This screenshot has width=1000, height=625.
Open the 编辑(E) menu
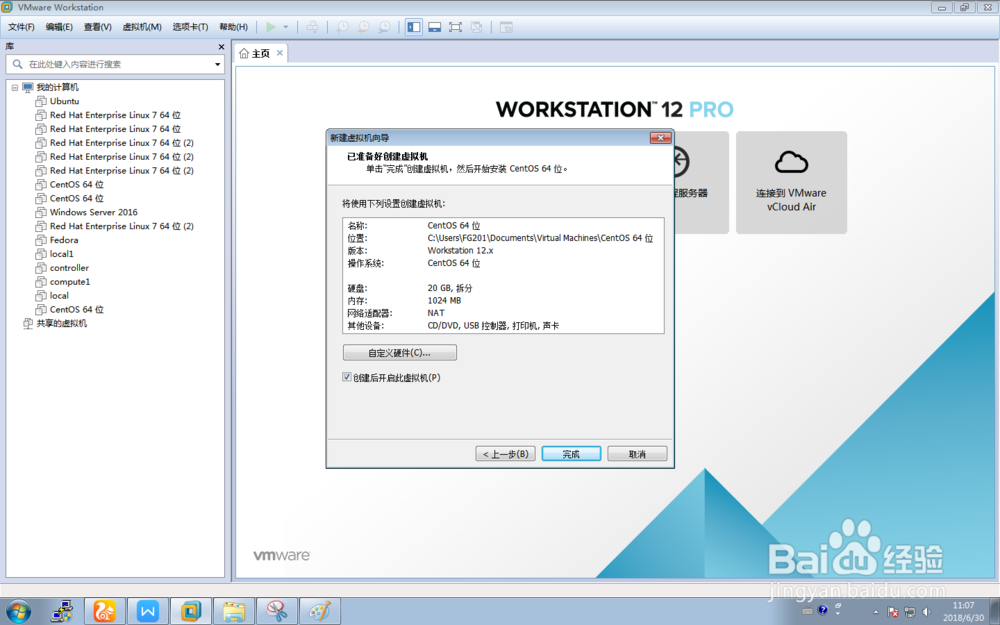click(x=59, y=27)
